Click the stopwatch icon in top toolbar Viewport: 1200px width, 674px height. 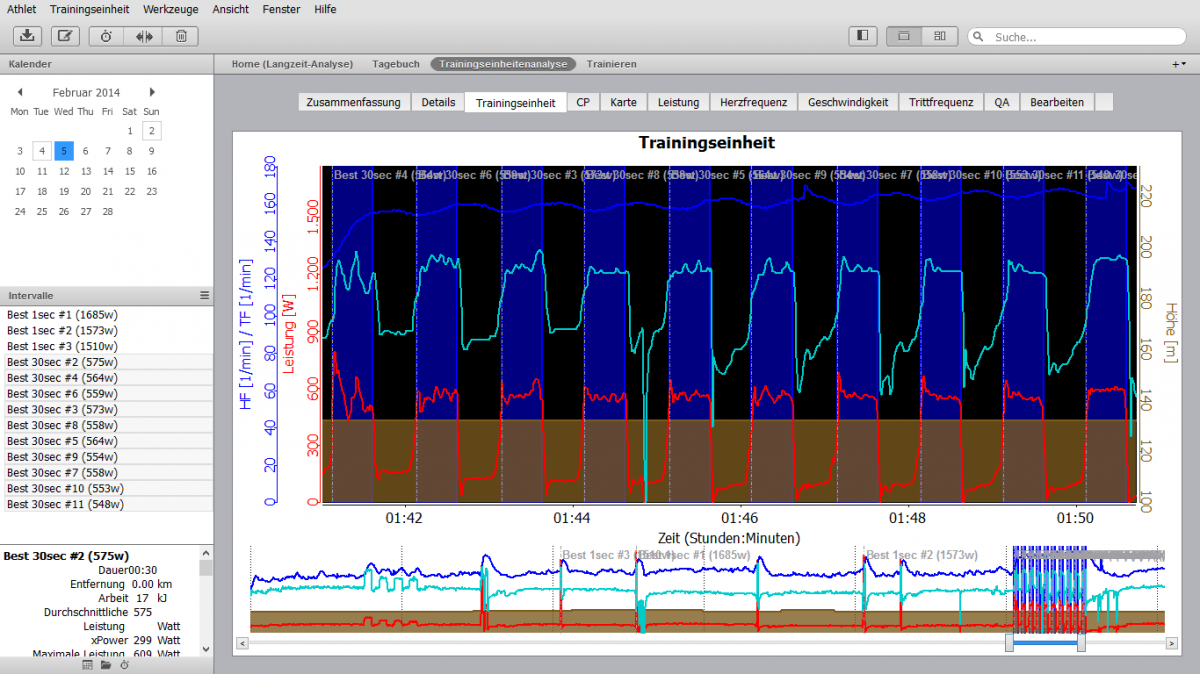(x=106, y=36)
